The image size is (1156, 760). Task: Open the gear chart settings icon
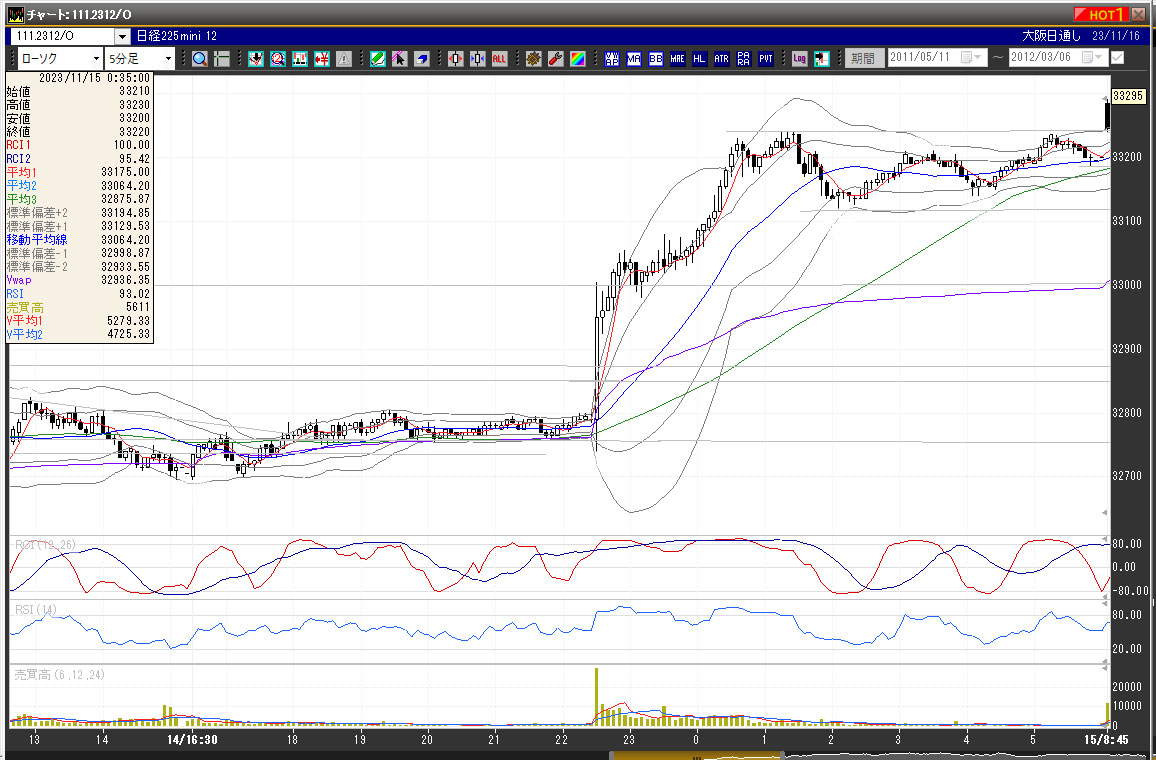pyautogui.click(x=534, y=59)
